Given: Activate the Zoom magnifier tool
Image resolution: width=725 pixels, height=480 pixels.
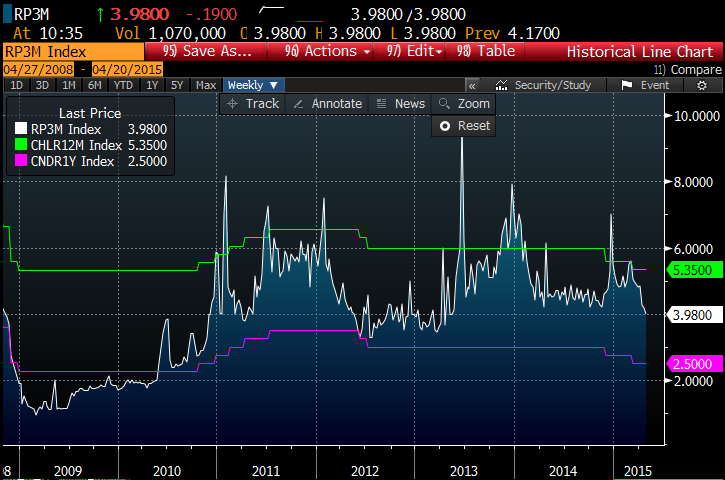Looking at the screenshot, I should point(464,104).
